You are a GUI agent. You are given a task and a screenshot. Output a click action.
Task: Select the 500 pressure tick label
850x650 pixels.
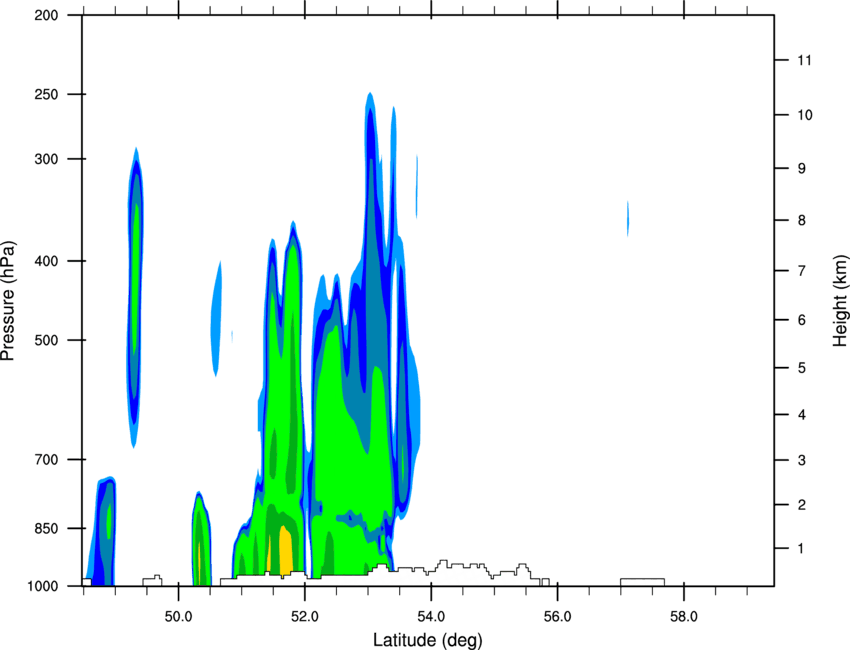[46, 340]
